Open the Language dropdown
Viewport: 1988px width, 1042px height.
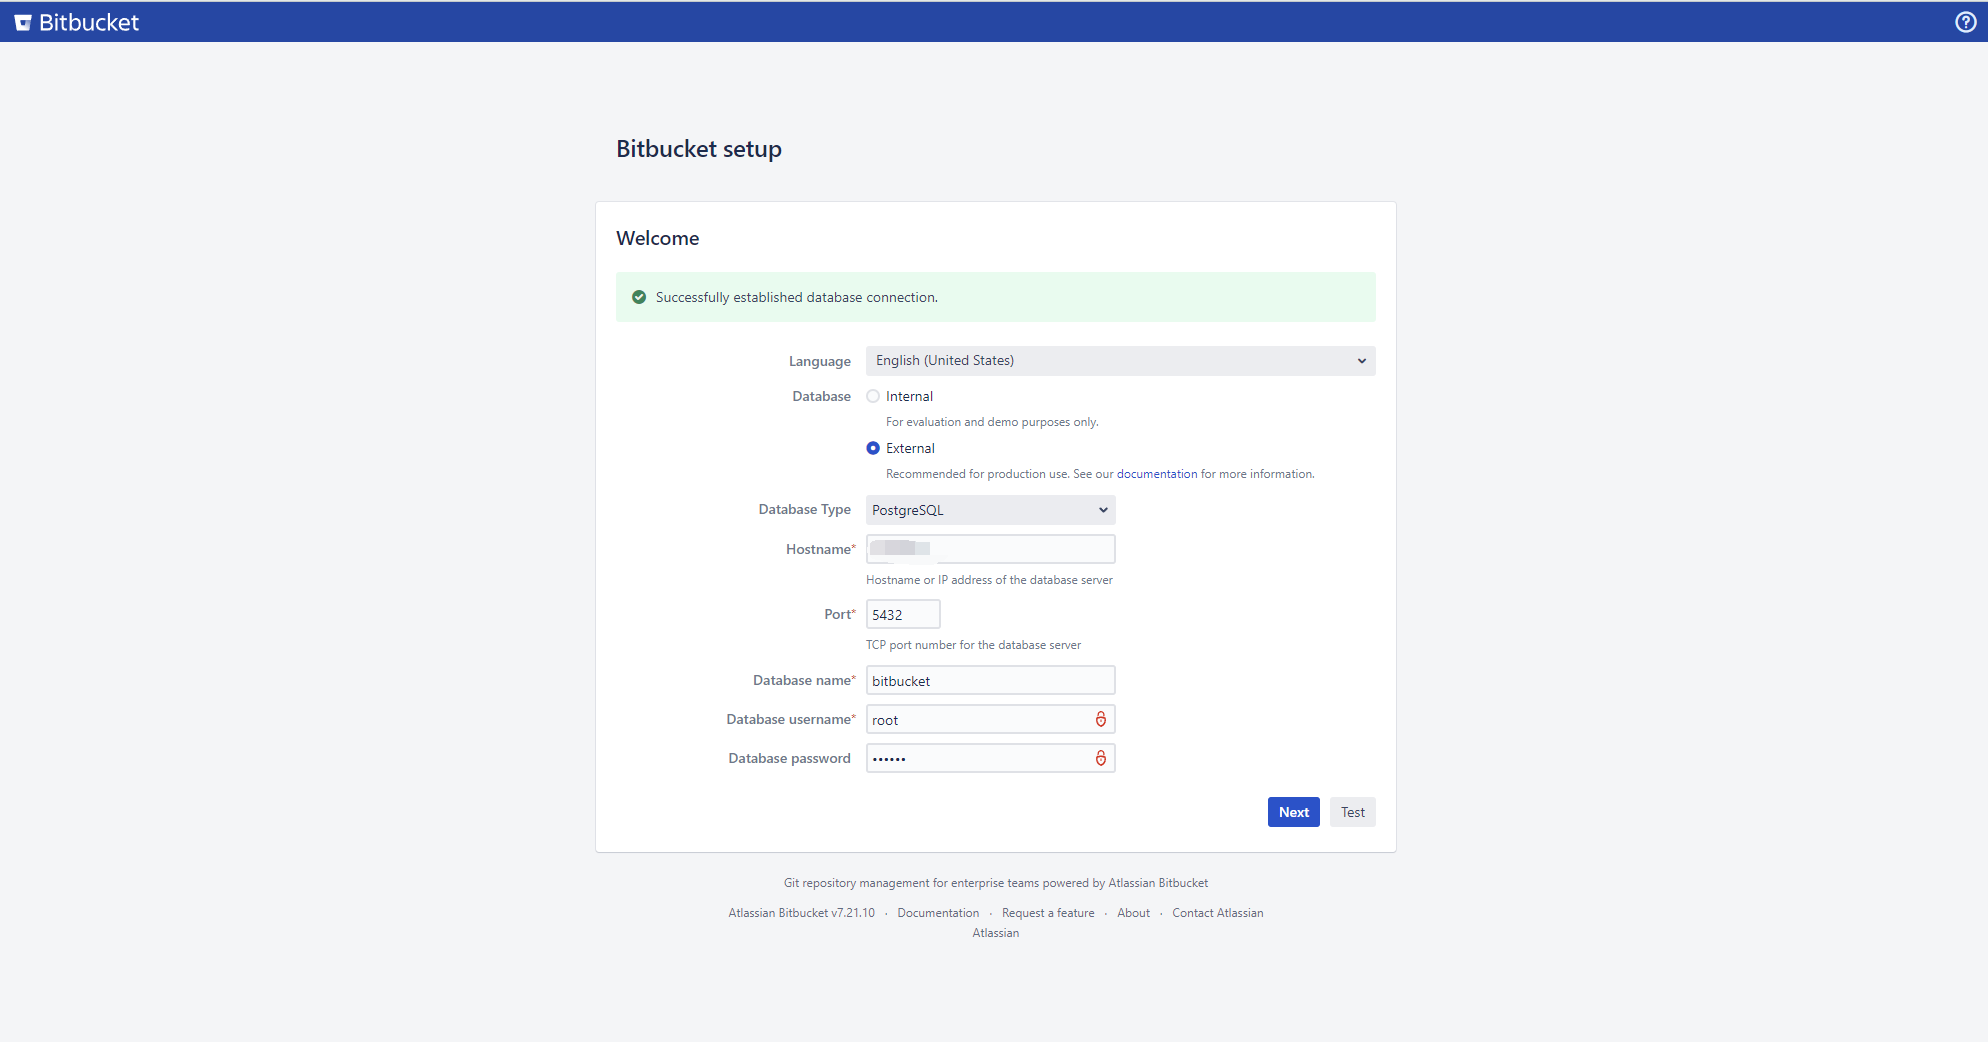click(1120, 361)
